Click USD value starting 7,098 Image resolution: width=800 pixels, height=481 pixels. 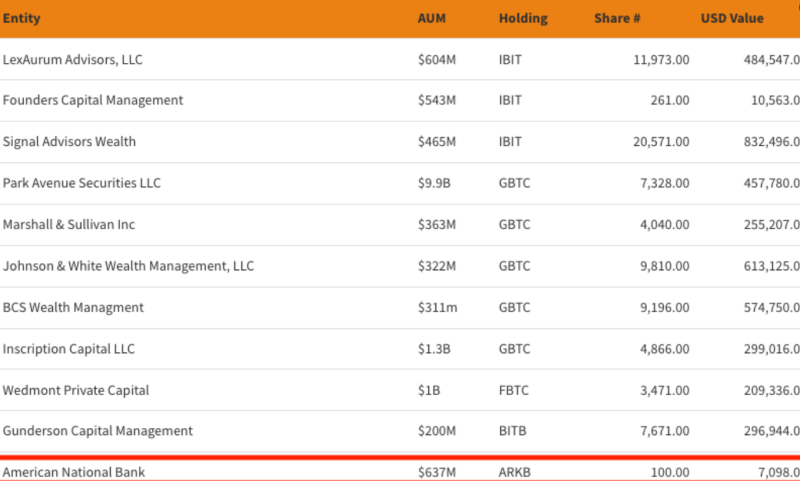click(779, 472)
